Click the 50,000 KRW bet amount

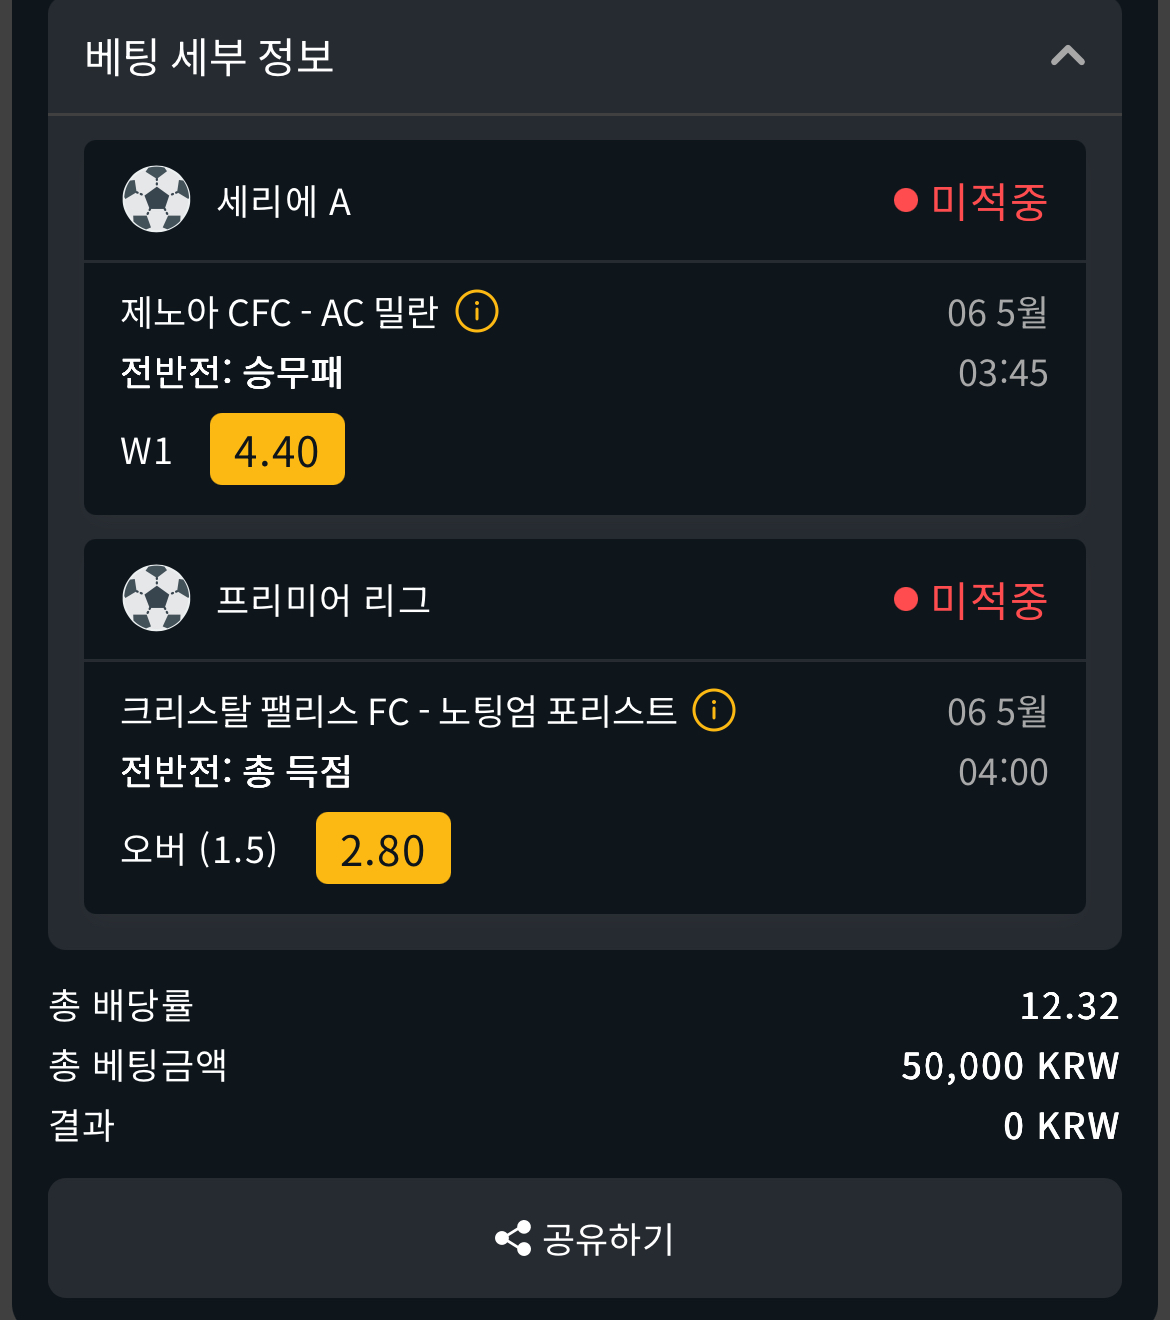1010,1066
